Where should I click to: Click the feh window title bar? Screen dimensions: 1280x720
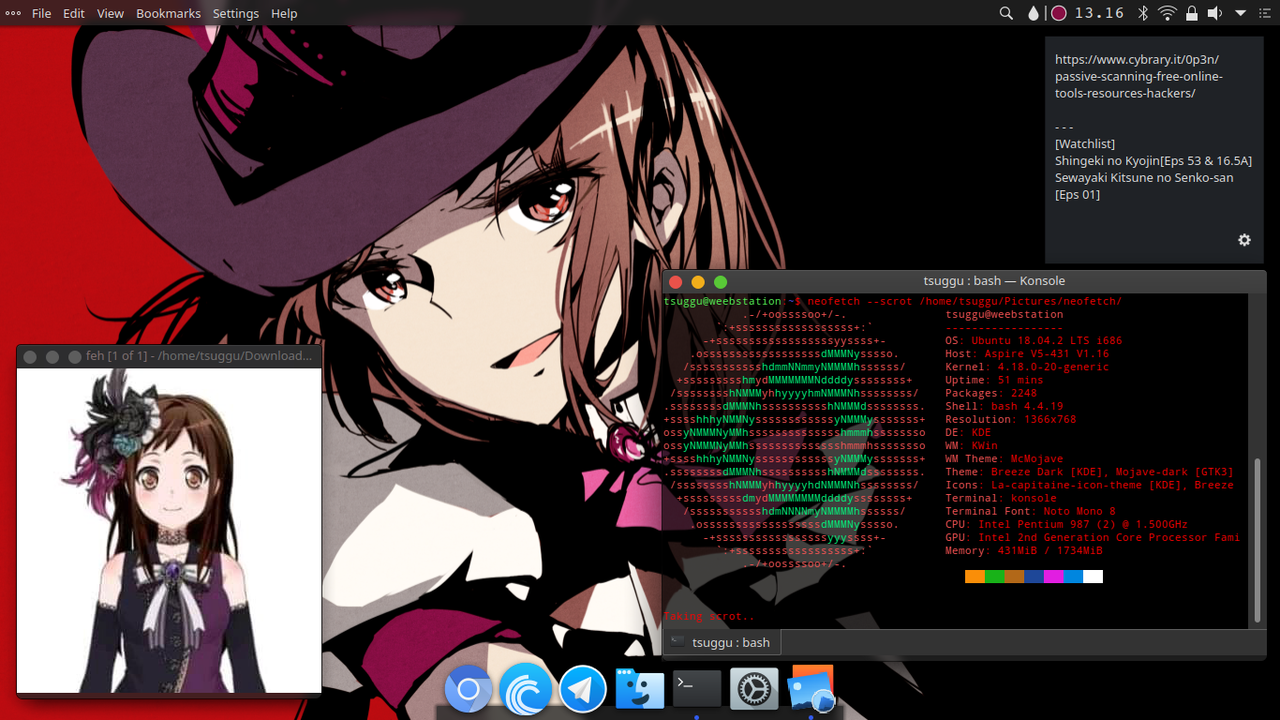pyautogui.click(x=168, y=356)
